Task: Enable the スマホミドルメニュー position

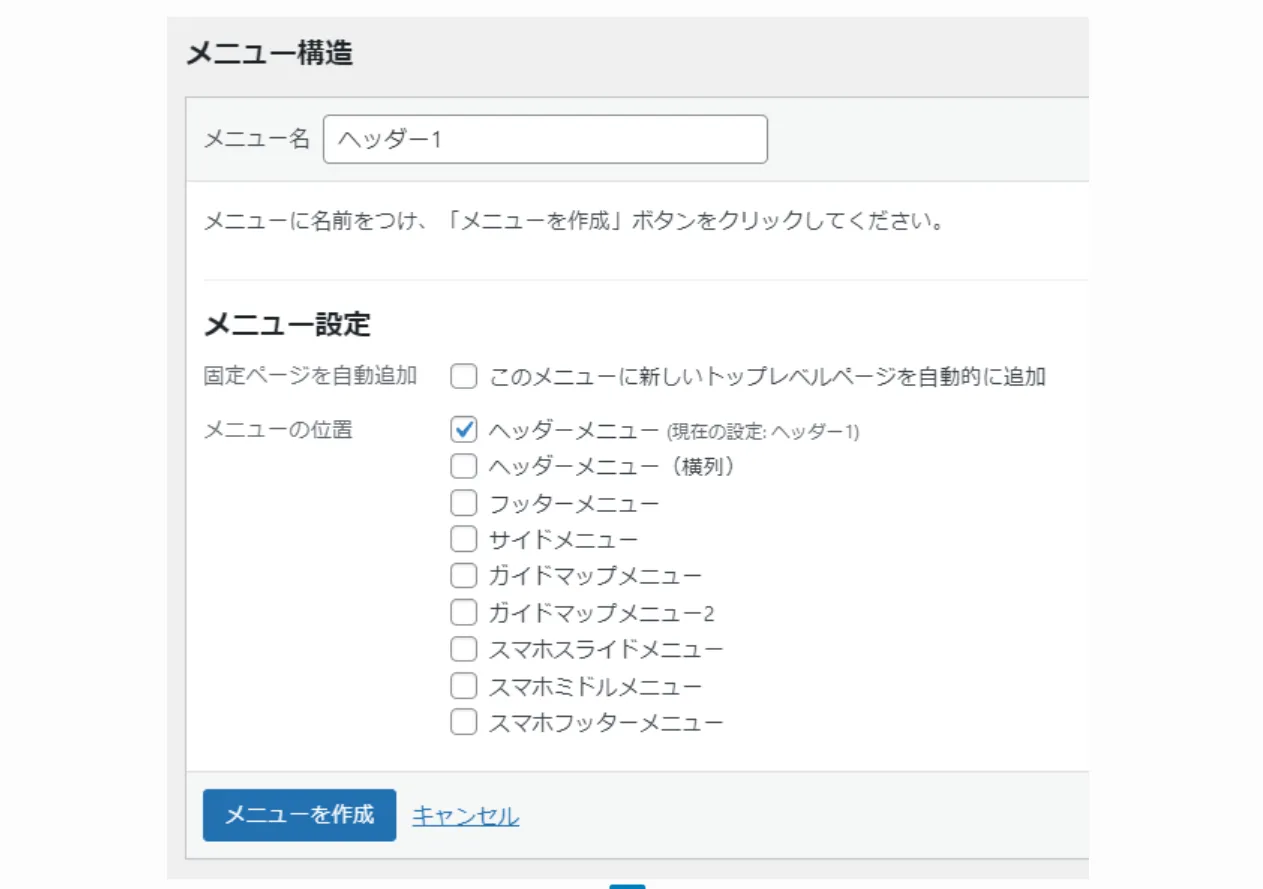Action: click(x=463, y=685)
